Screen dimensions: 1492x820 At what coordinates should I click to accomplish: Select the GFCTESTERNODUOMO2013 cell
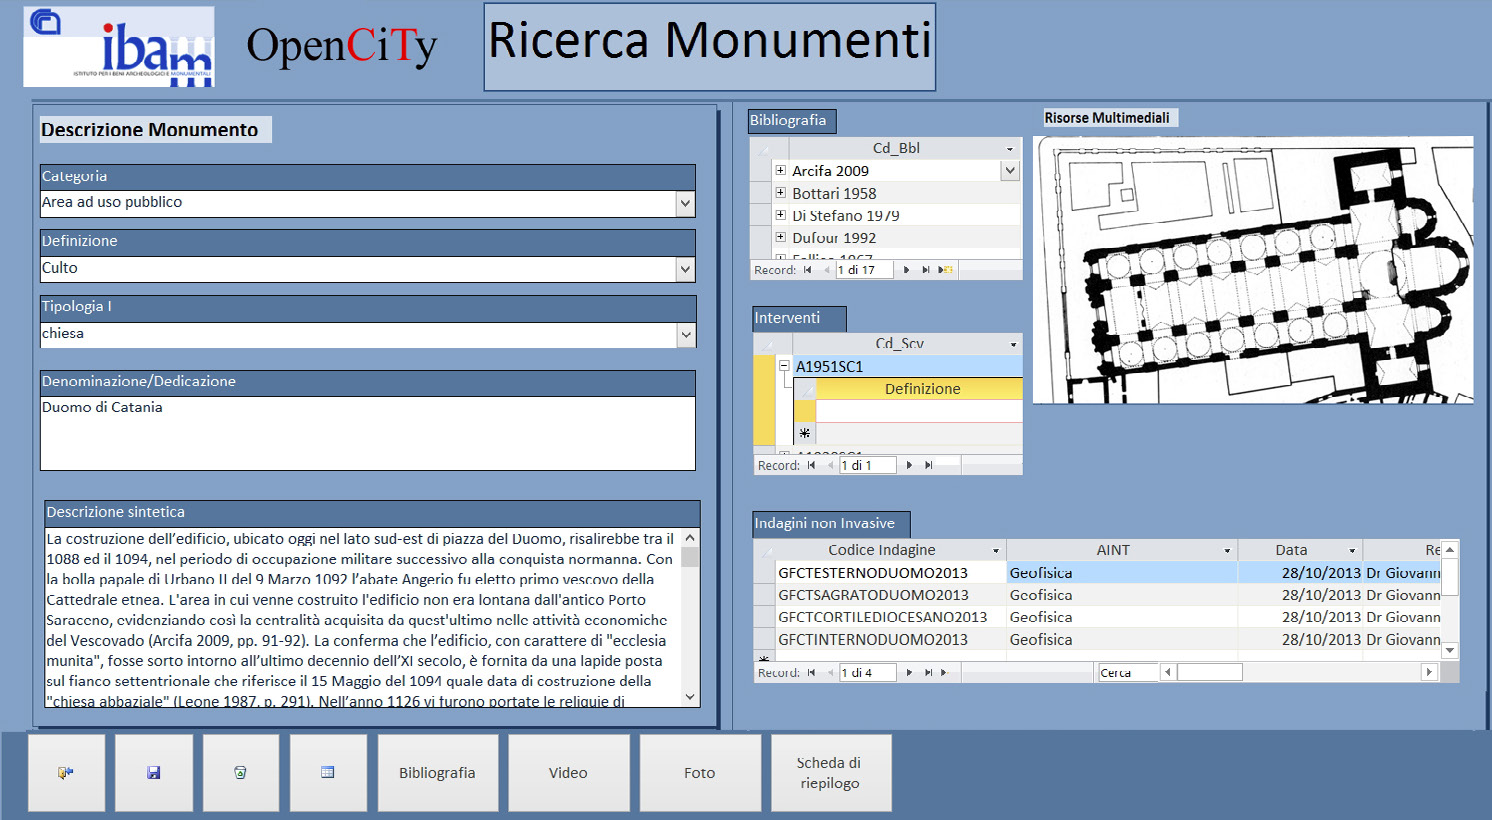coord(891,573)
